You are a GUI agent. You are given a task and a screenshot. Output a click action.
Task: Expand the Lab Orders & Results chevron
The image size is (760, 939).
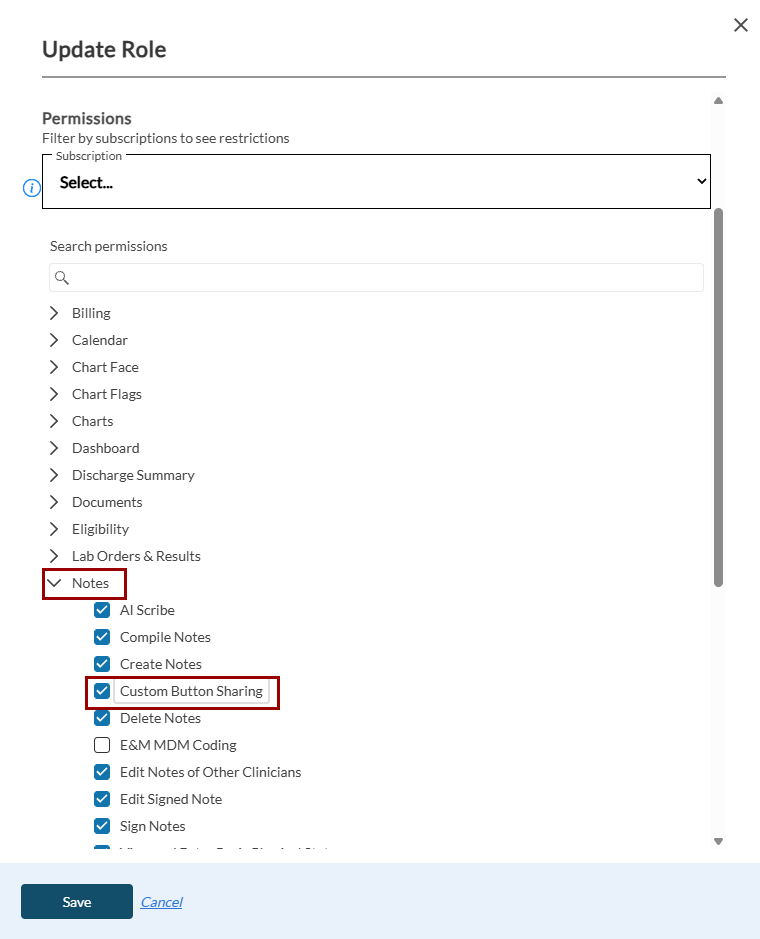(54, 556)
